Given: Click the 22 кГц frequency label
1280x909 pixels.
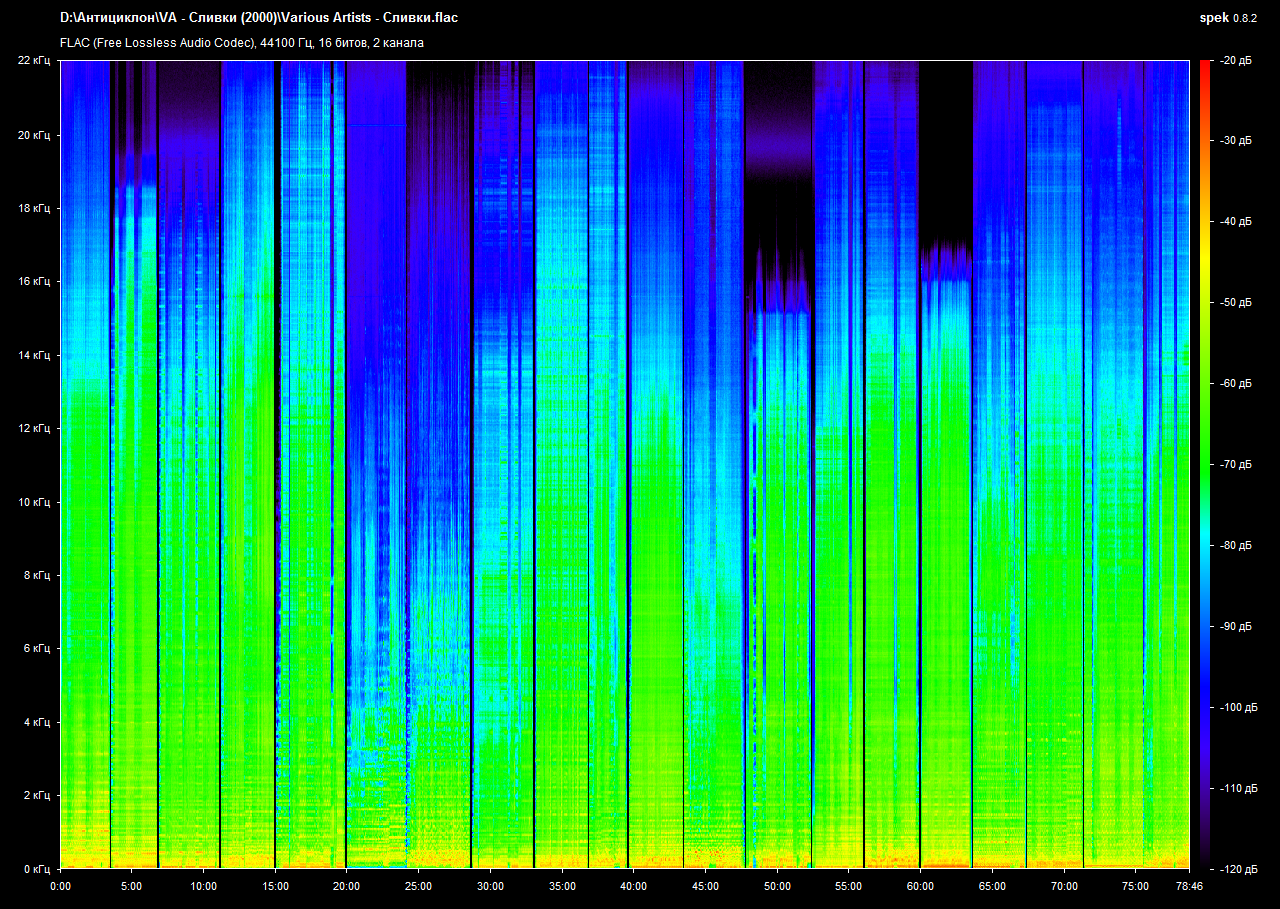Looking at the screenshot, I should tap(33, 61).
